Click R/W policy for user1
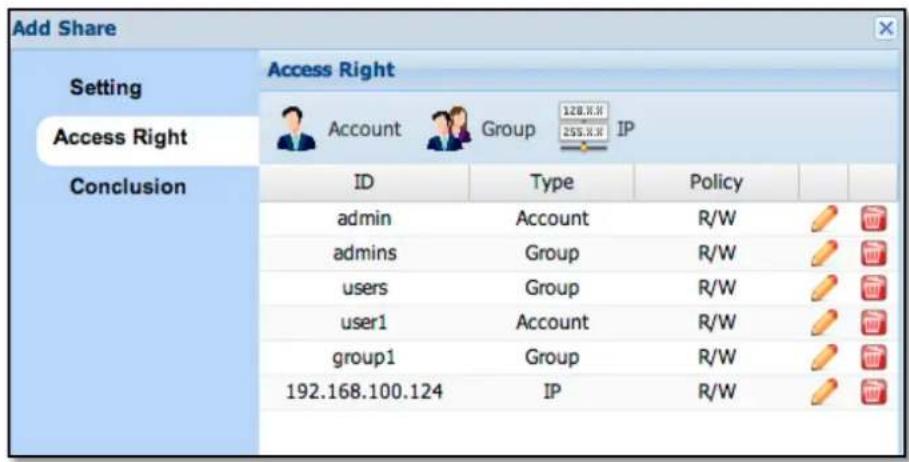 717,322
